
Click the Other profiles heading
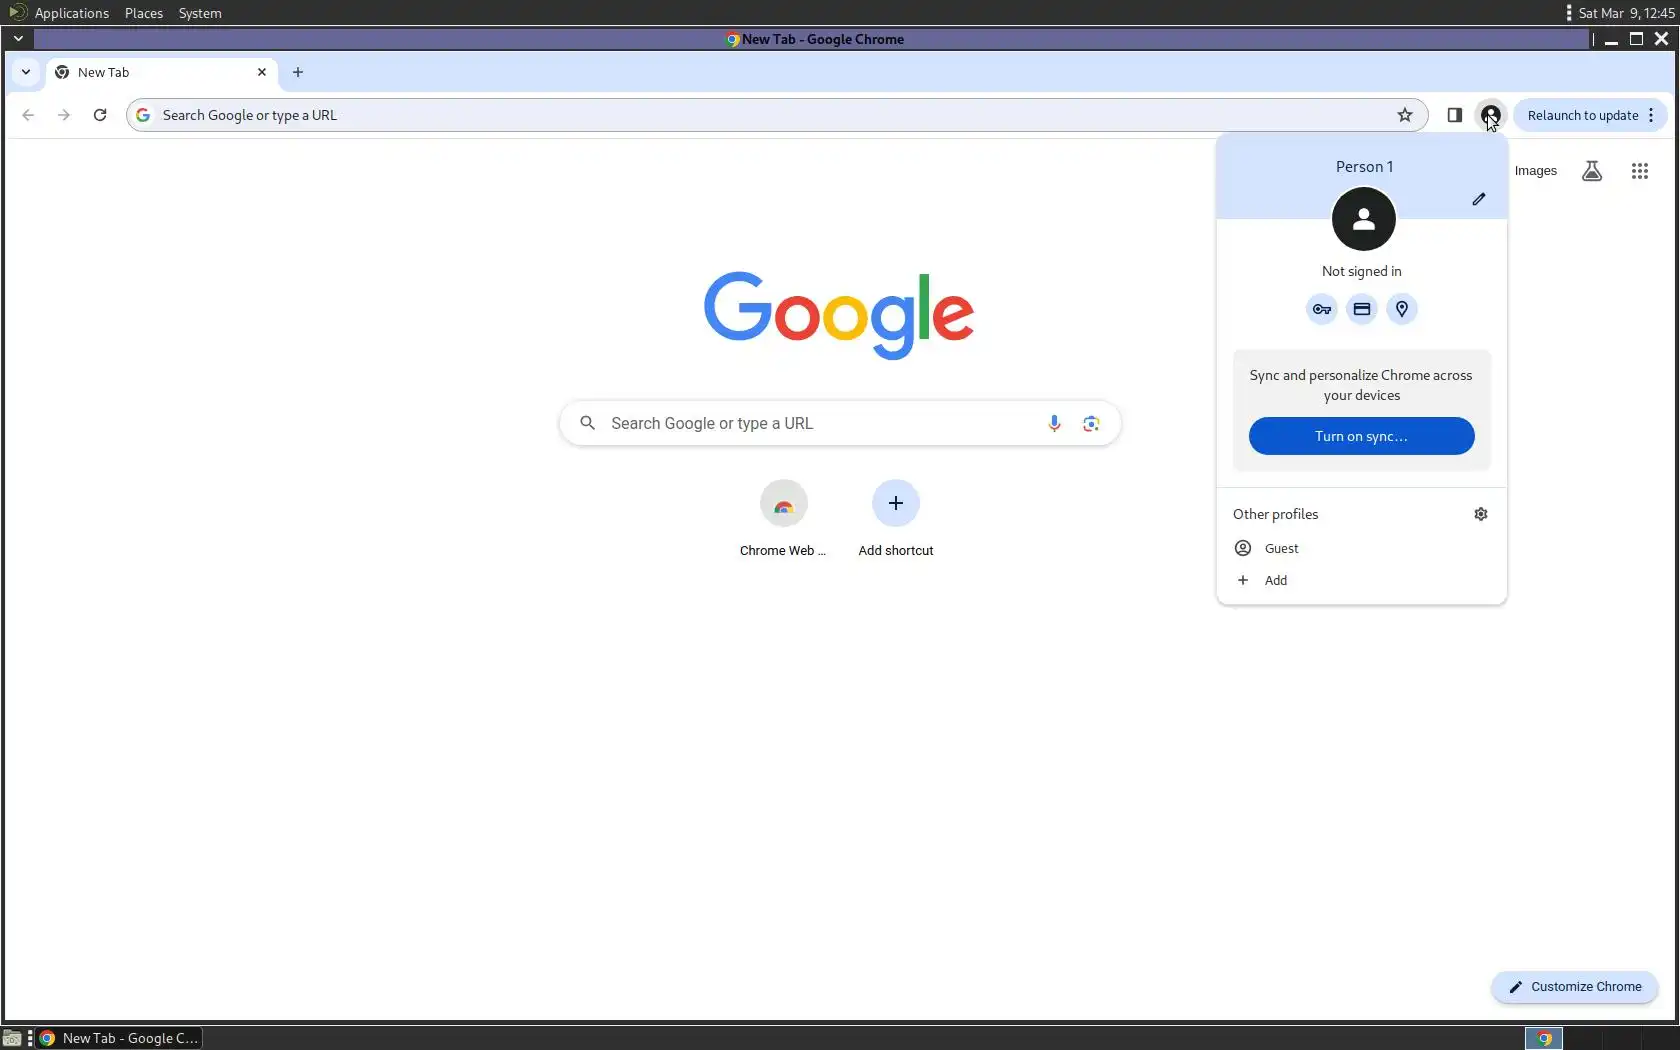[1275, 514]
